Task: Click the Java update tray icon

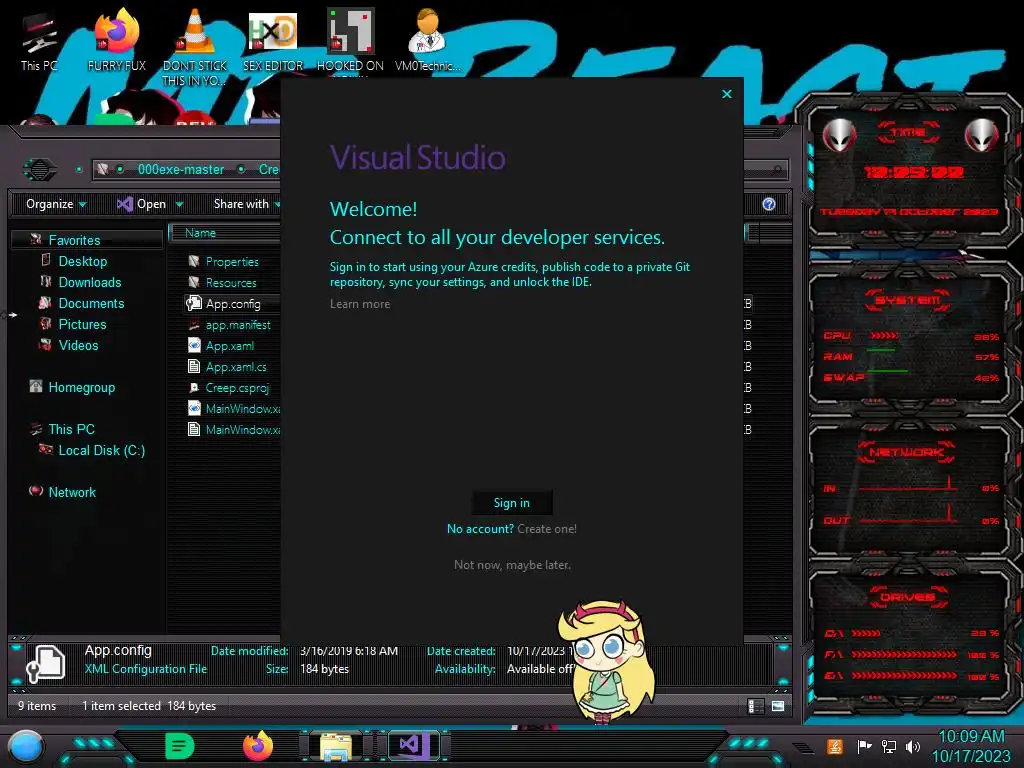Action: tap(835, 746)
